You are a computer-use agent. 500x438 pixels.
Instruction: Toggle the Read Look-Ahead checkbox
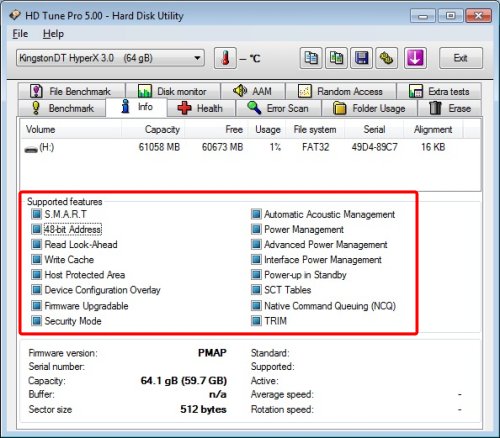tap(36, 244)
